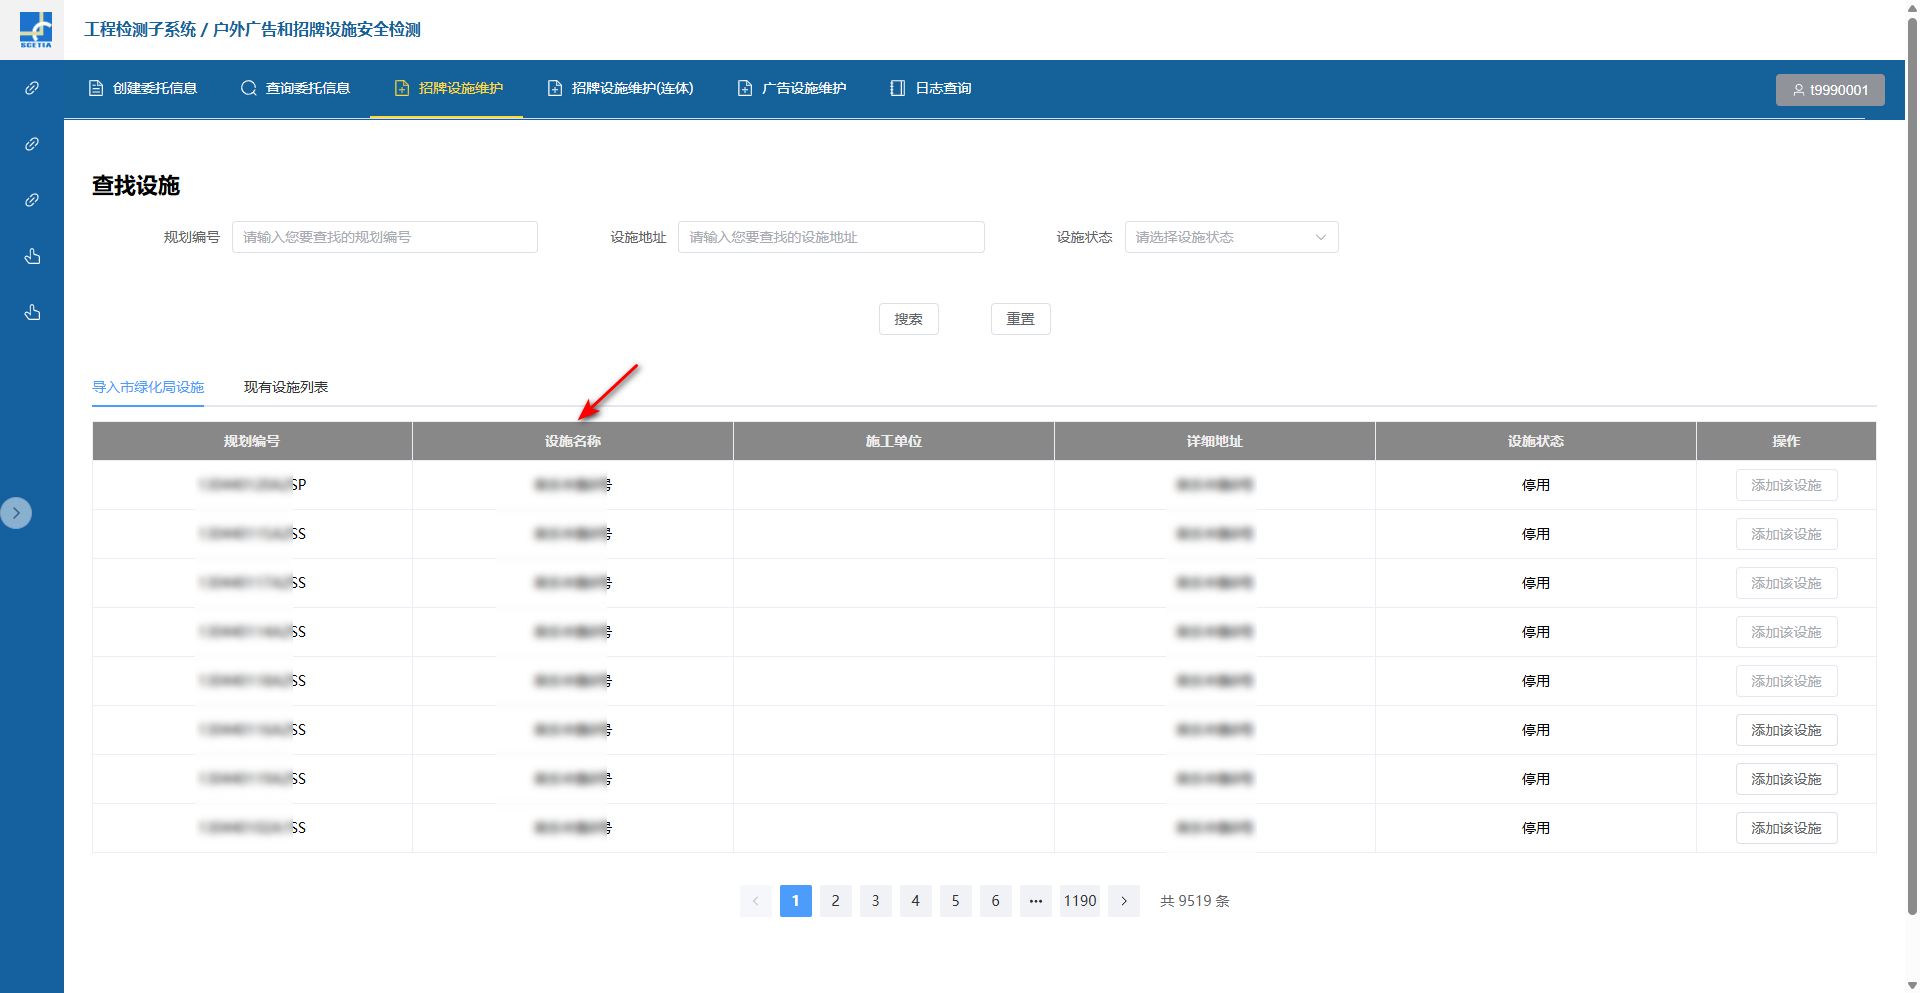Click the file icon beside 广告设施维护
Screen dimensions: 1920x993
click(x=745, y=88)
